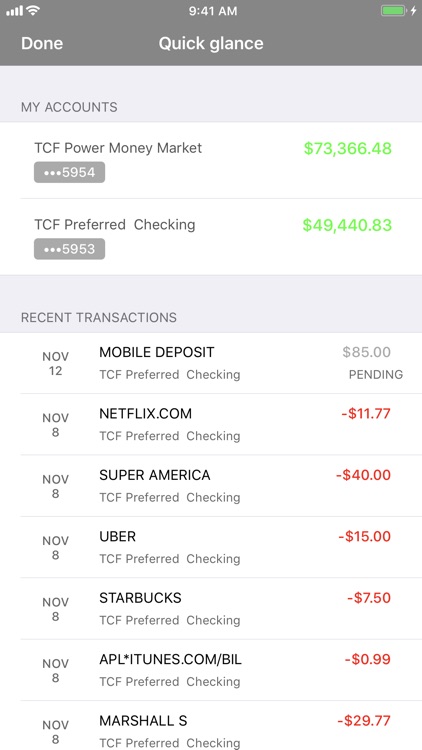Open the TCF Power Money Market account

(211, 160)
